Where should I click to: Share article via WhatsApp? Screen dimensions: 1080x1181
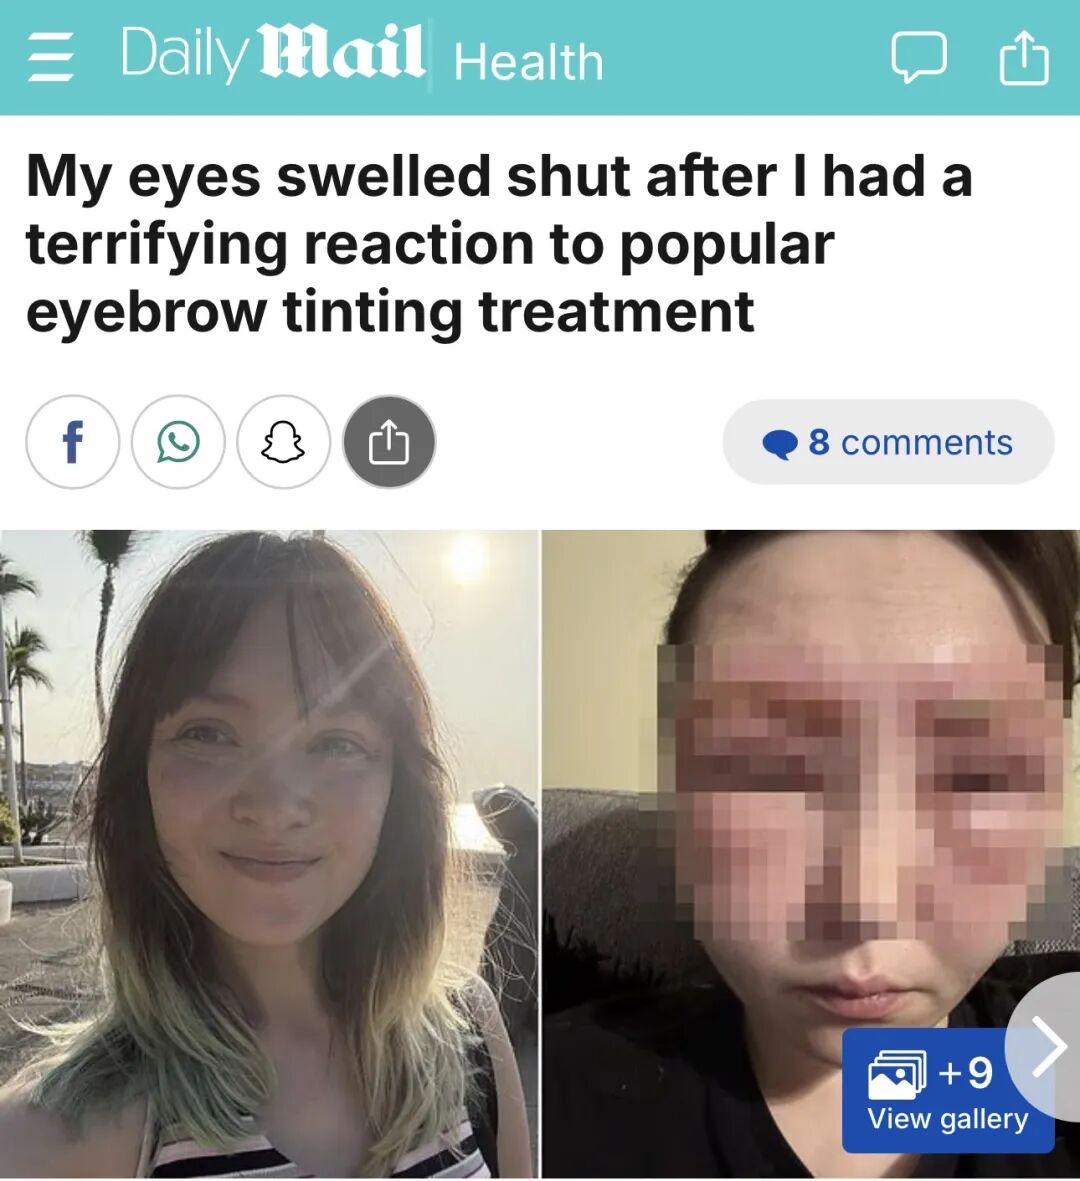click(x=178, y=442)
